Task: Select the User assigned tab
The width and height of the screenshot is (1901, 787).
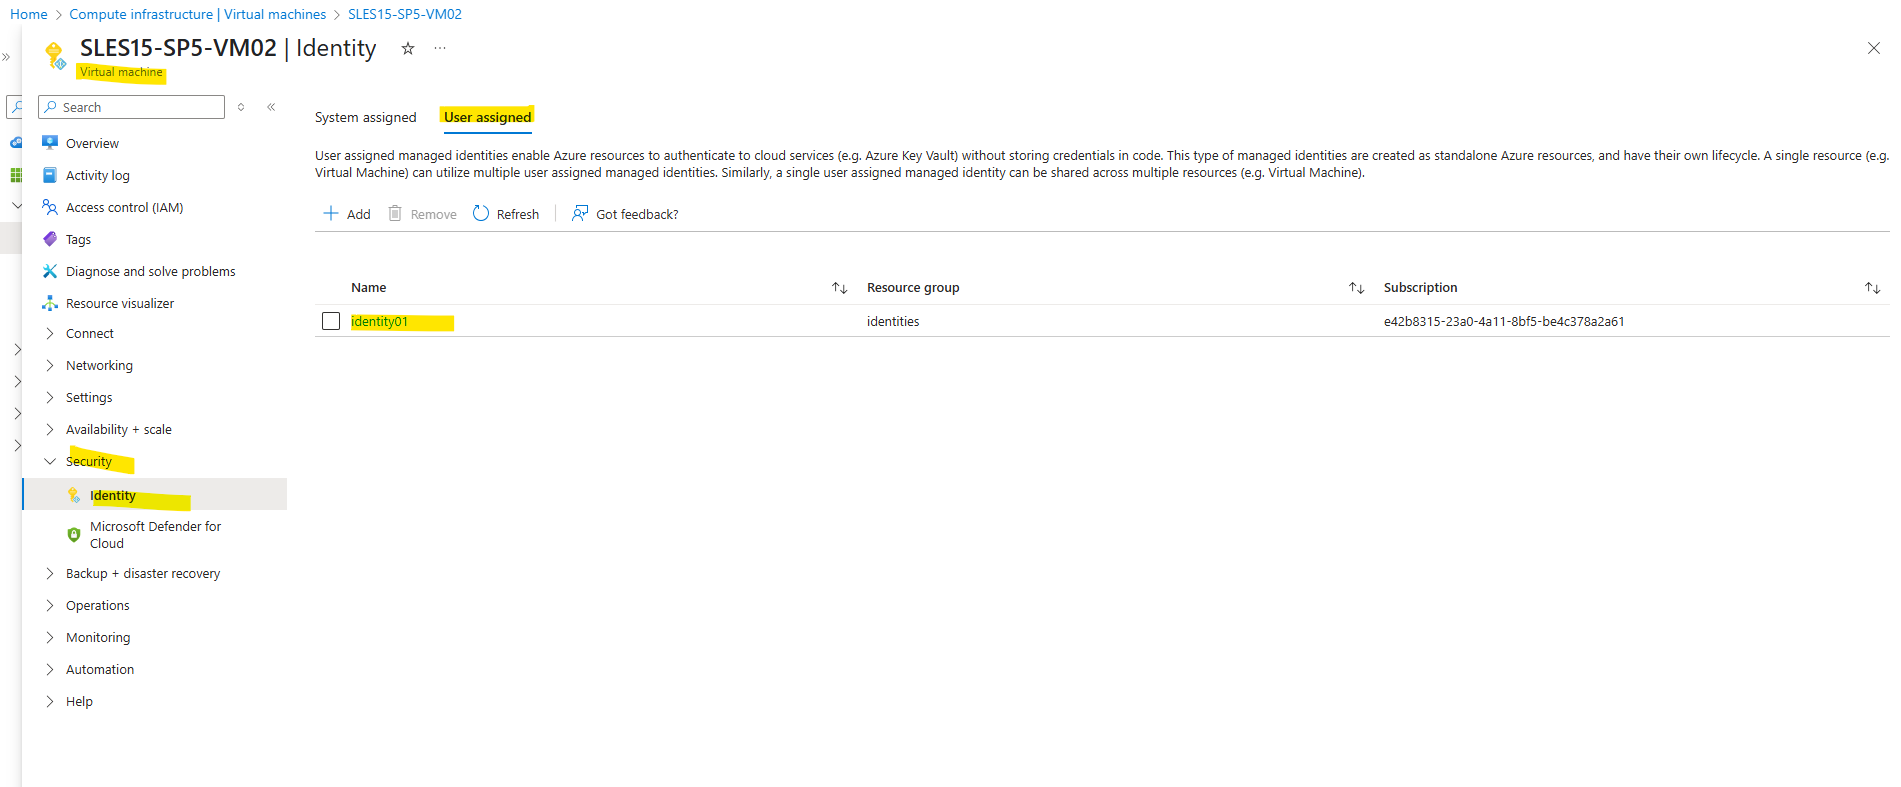Action: tap(488, 117)
